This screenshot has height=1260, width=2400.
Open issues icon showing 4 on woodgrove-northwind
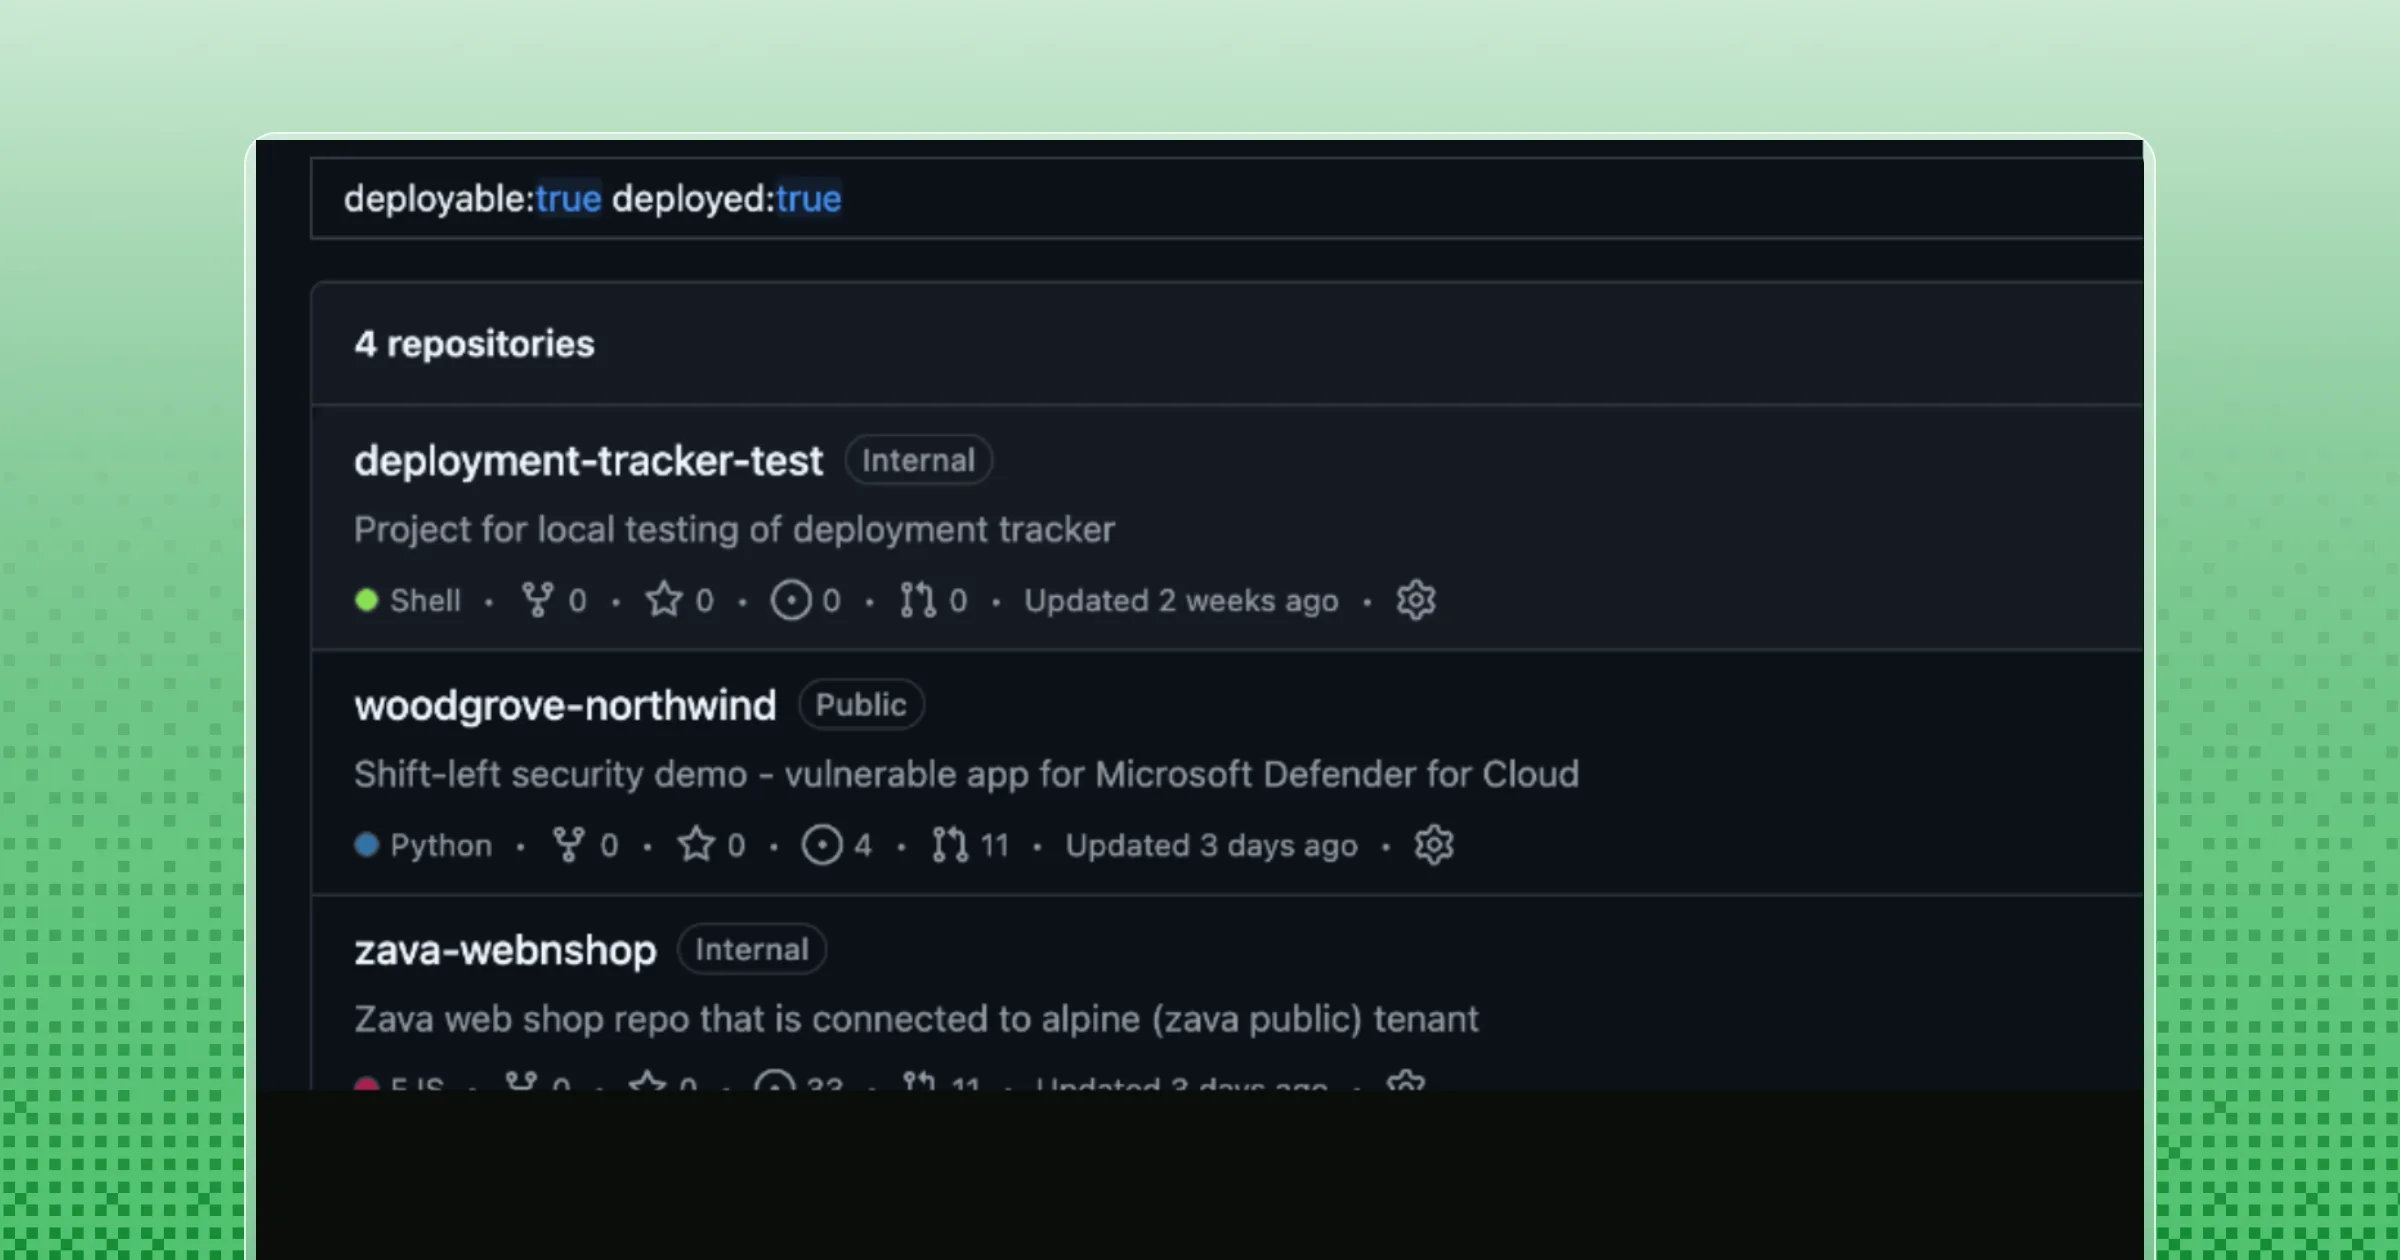822,845
